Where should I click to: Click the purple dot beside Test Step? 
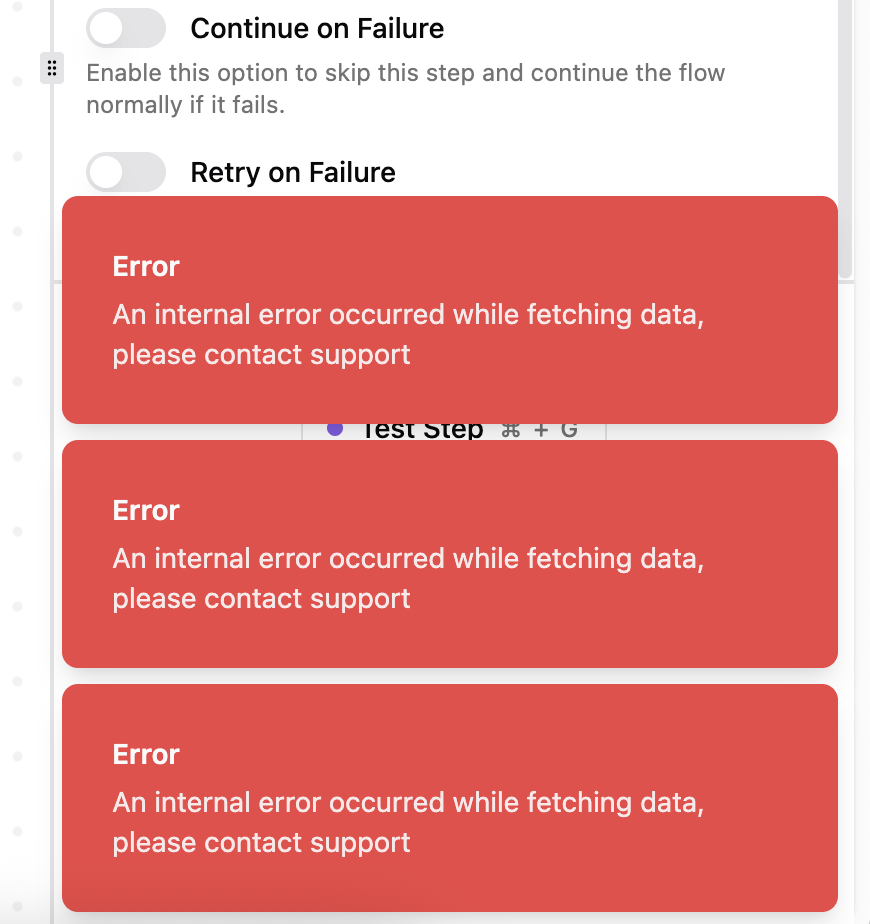tap(335, 429)
